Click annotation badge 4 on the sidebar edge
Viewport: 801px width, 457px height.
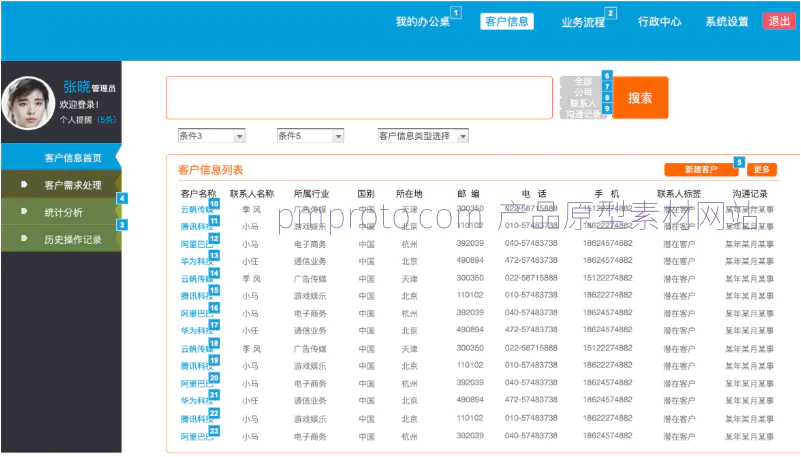pos(122,198)
